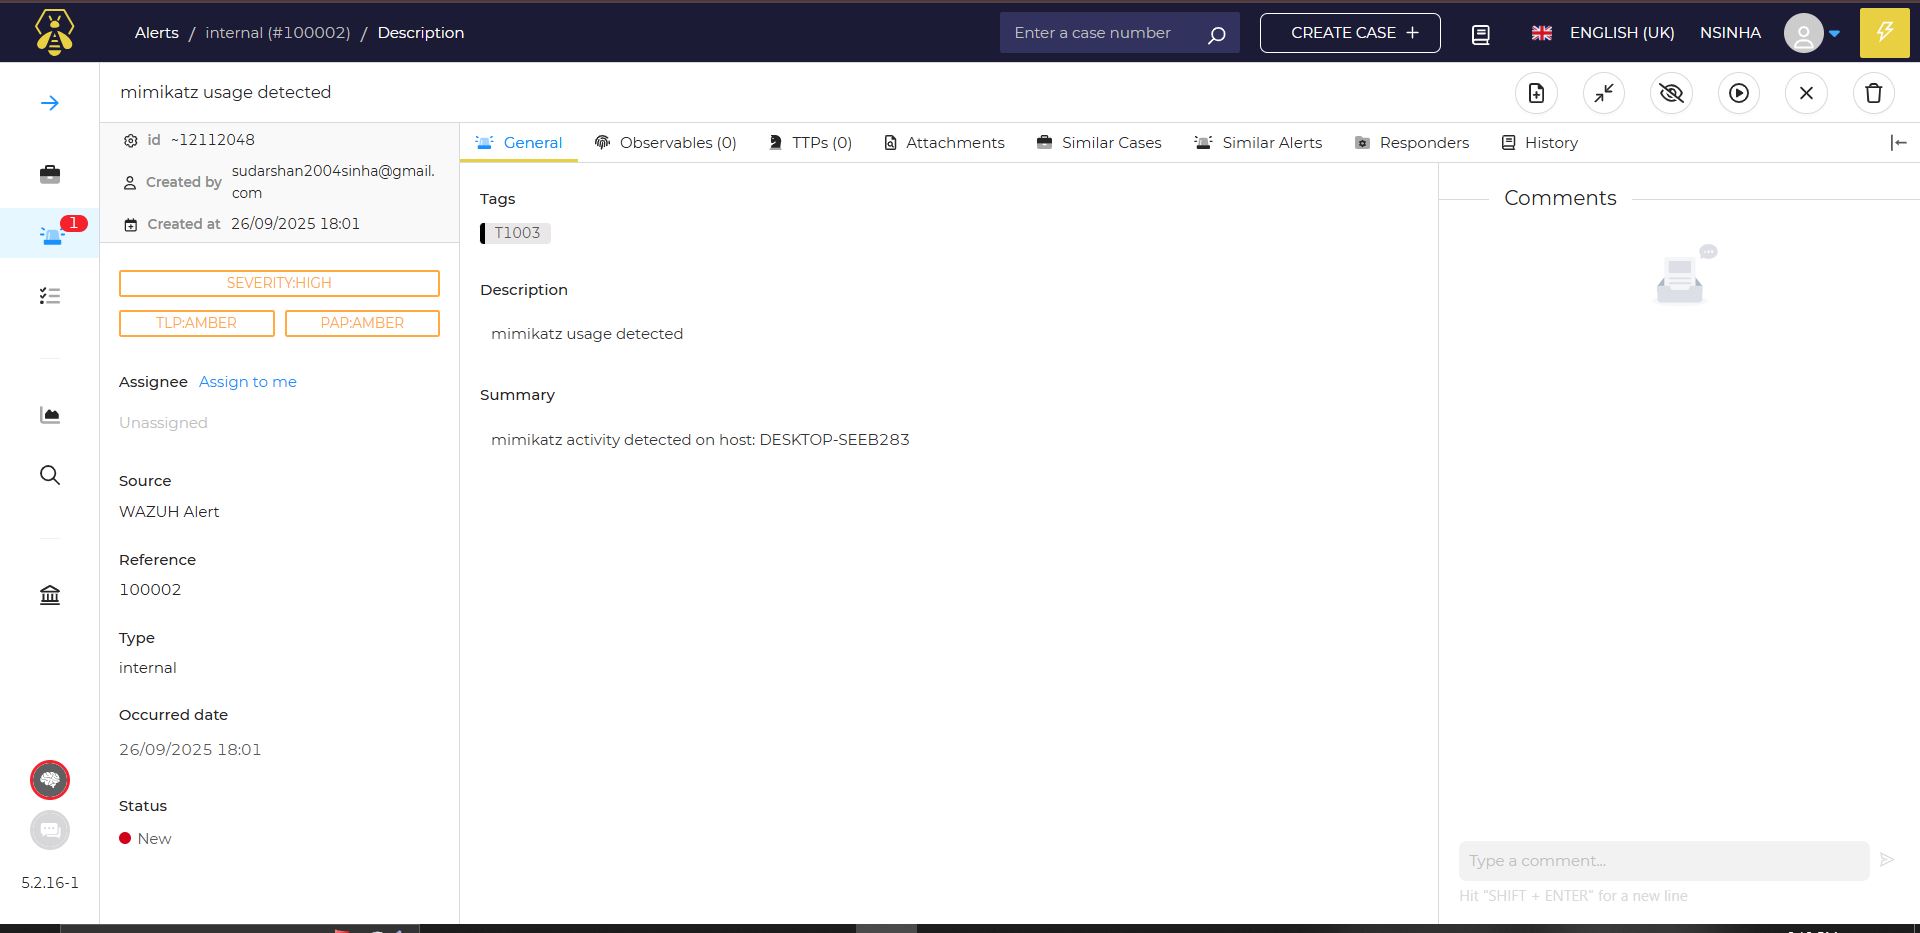
Task: Collapse the Comments panel arrow icon
Action: 1898,143
